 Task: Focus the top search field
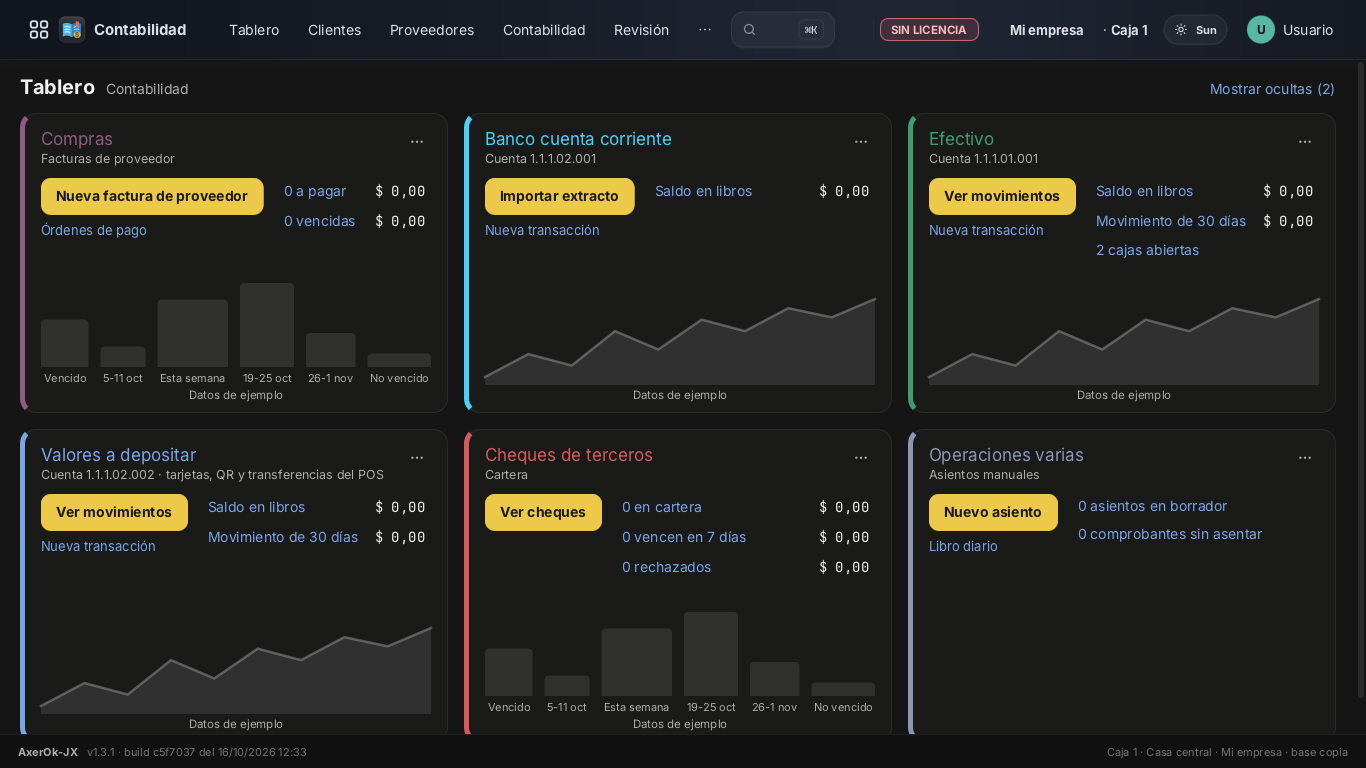(x=782, y=30)
